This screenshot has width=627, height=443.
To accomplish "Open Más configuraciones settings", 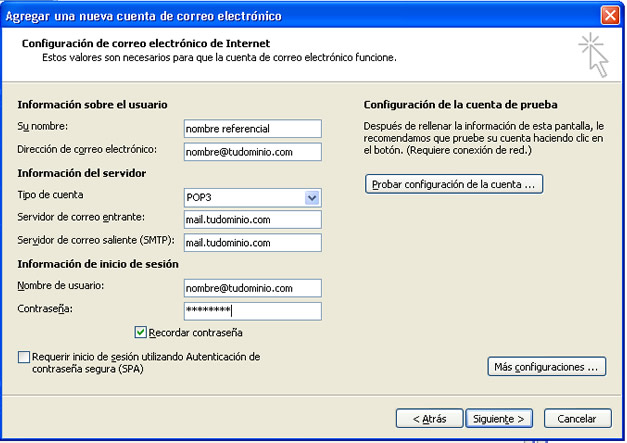I will (x=546, y=367).
